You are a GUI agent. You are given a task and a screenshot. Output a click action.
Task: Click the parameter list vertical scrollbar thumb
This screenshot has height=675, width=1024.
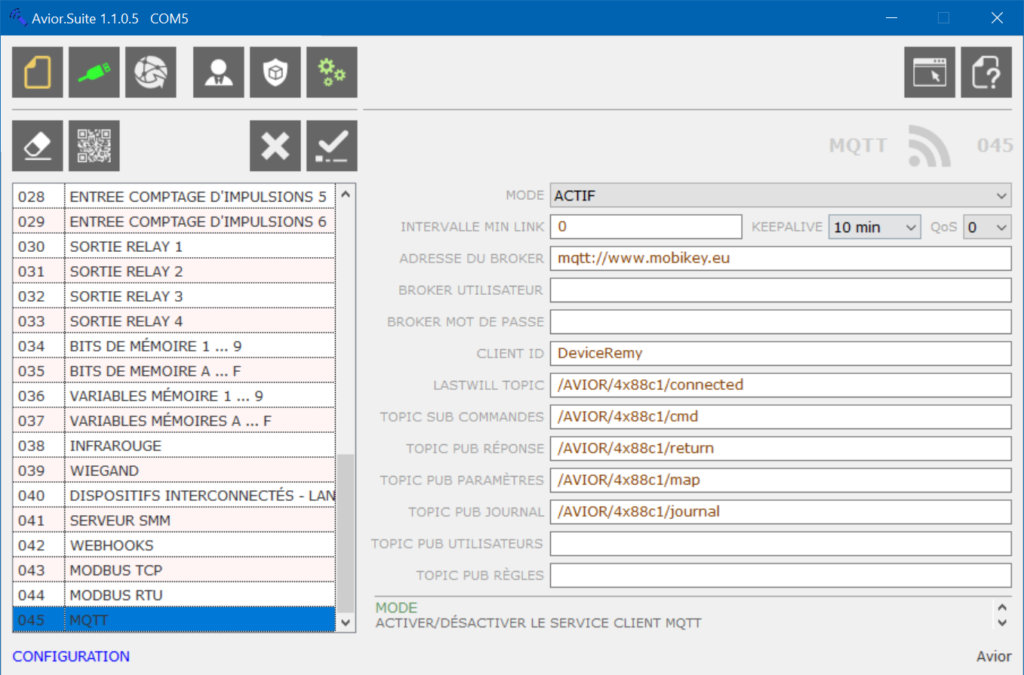pyautogui.click(x=346, y=530)
